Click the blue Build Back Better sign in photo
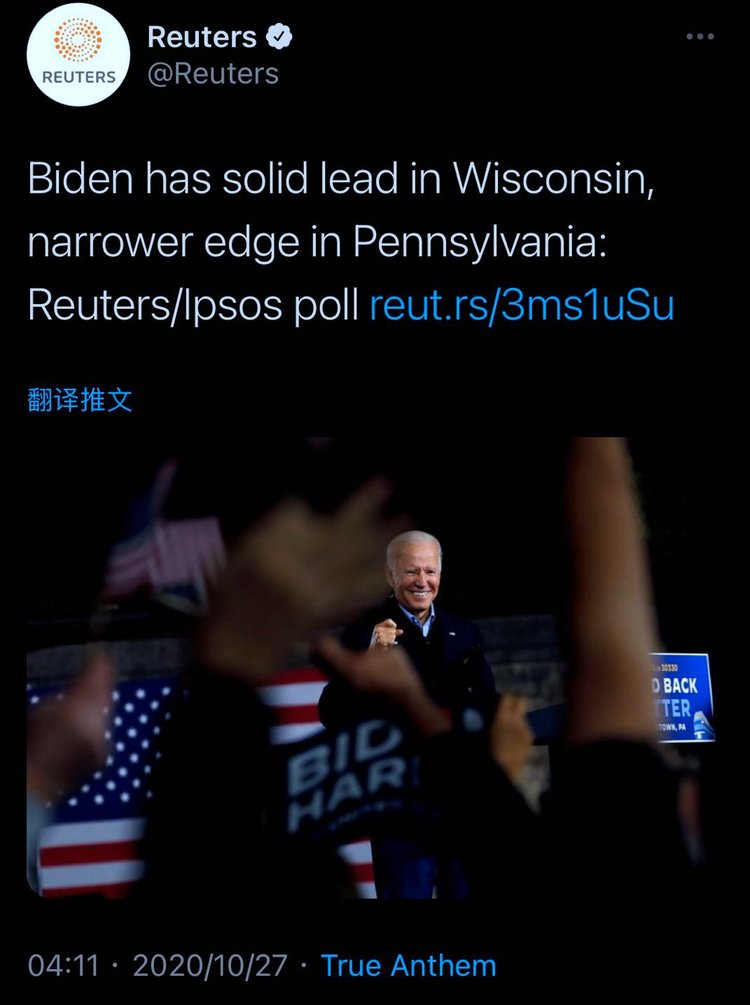The height and width of the screenshot is (1005, 750). pyautogui.click(x=681, y=697)
